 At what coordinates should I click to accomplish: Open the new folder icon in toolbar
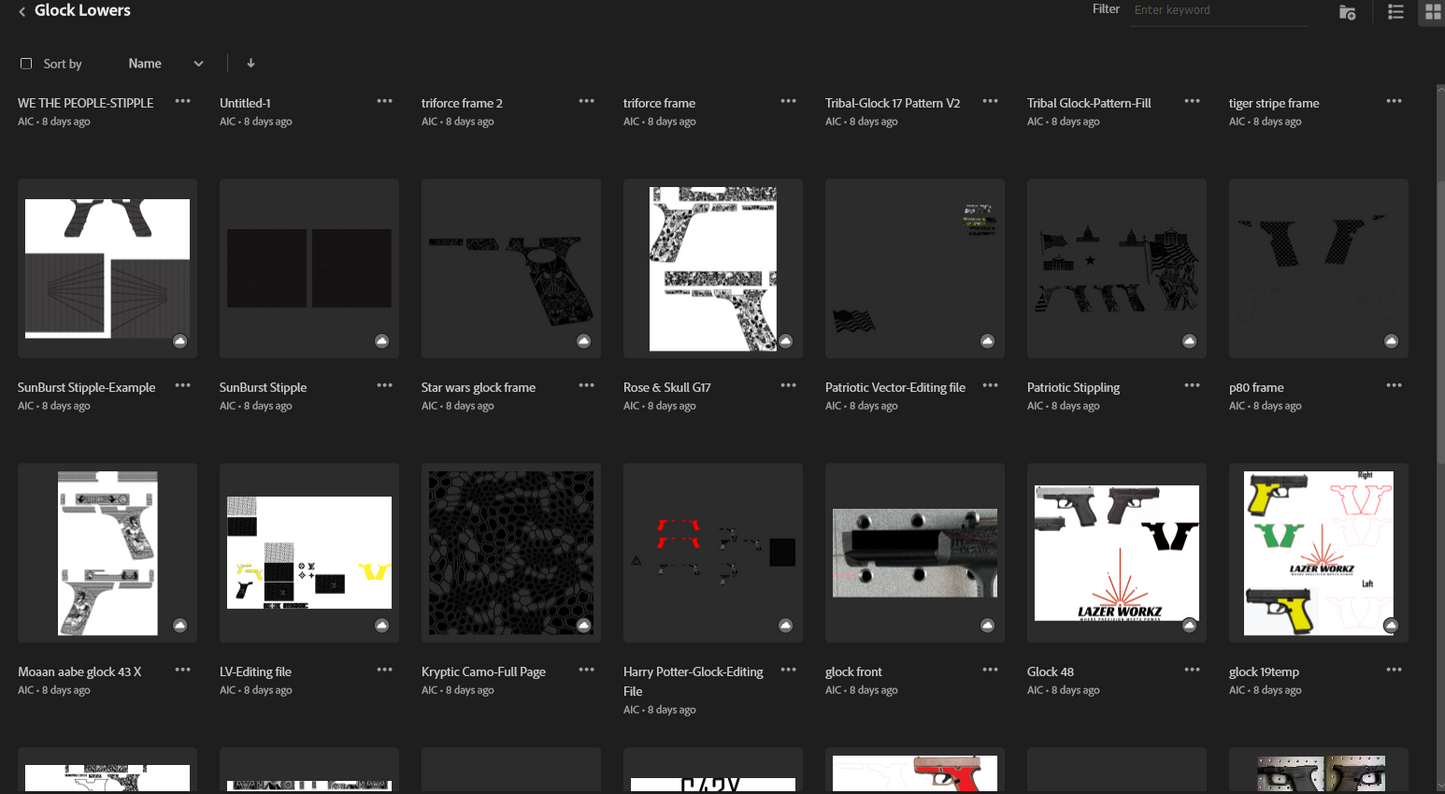tap(1347, 12)
